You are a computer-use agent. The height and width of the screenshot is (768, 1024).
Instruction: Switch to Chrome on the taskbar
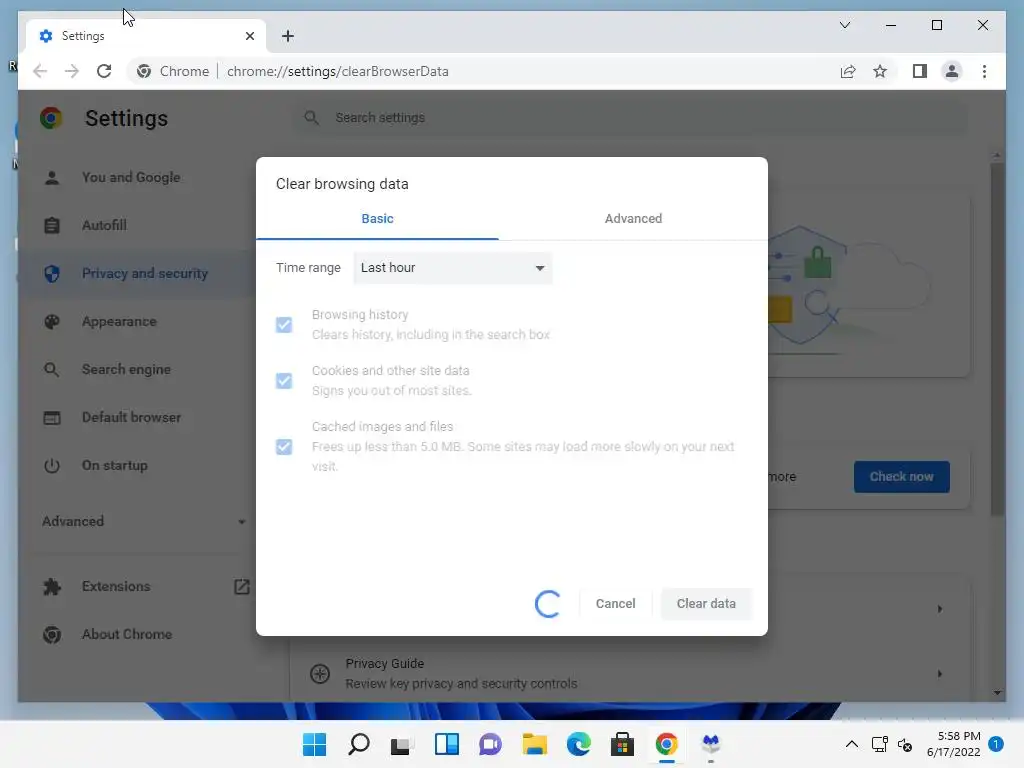666,744
